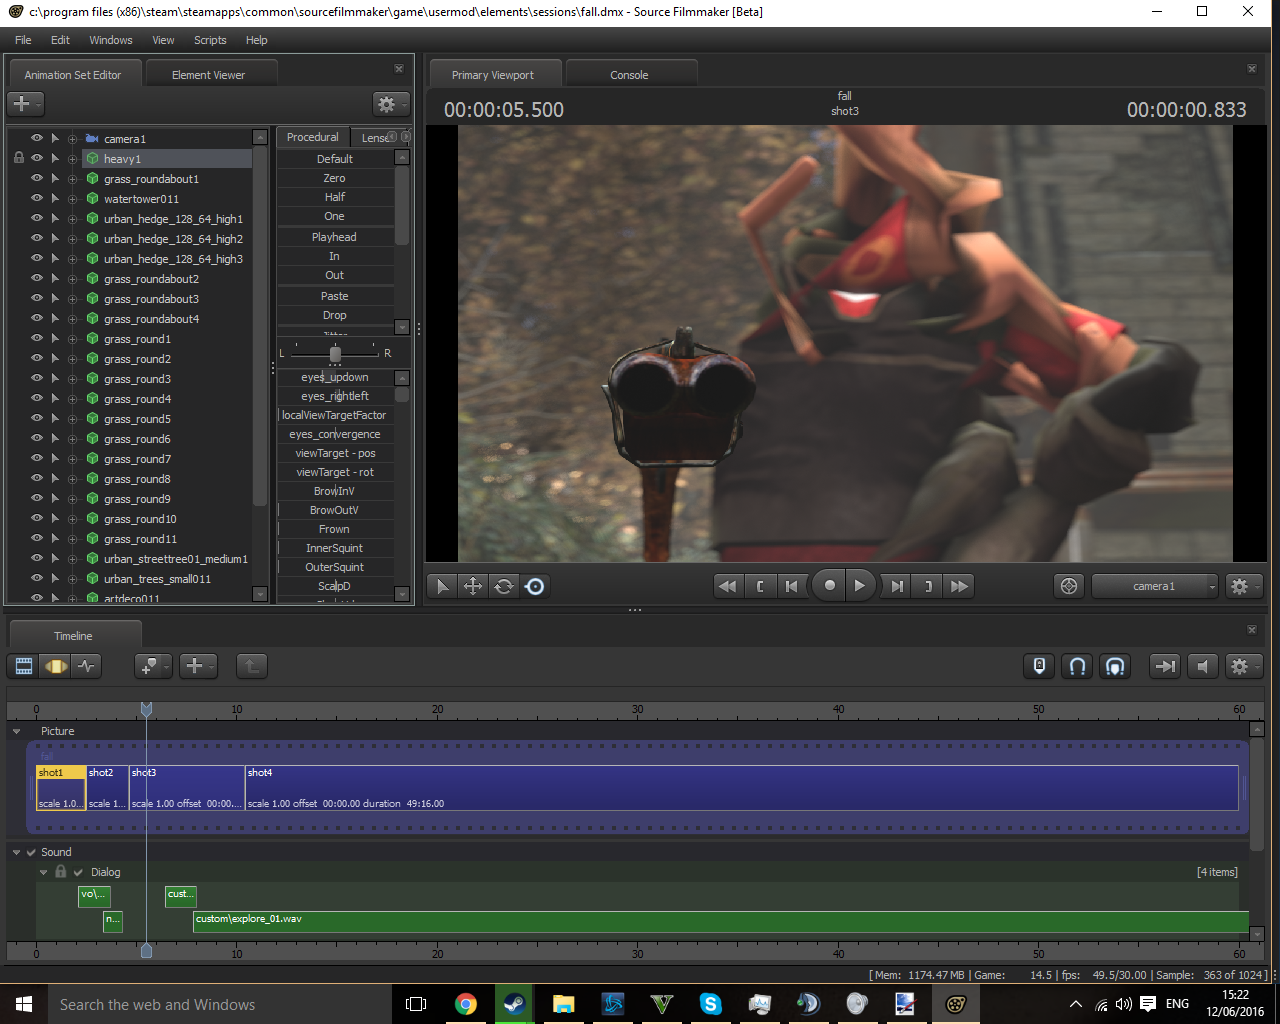Toggle visibility of grass_round5
Screen dimensions: 1280x1024
[37, 419]
